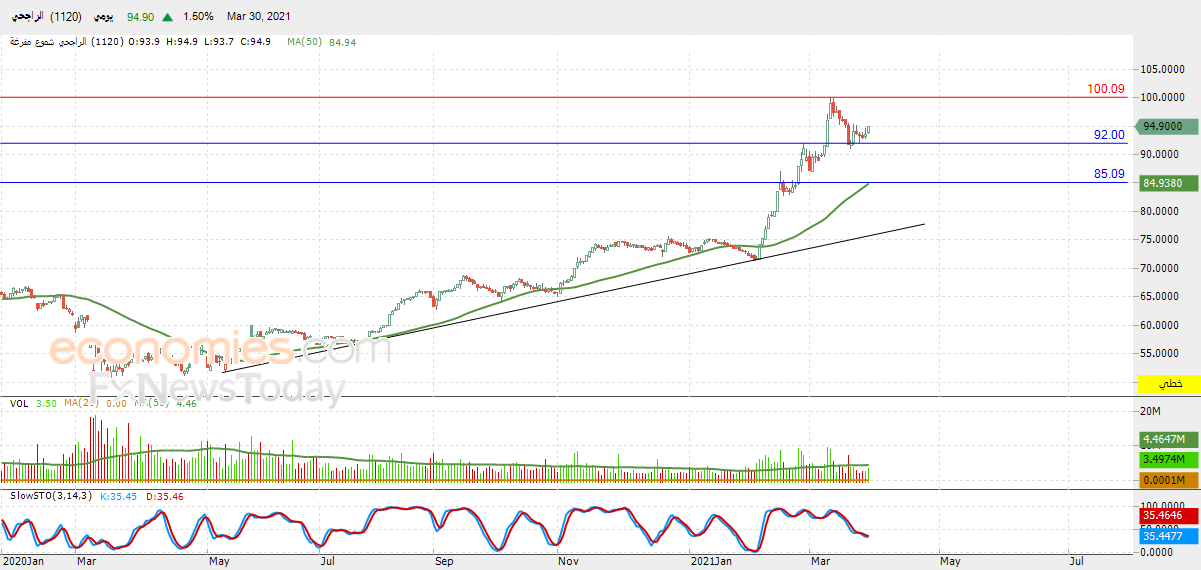1201x570 pixels.
Task: Click the 1.50% change value
Action: [198, 17]
